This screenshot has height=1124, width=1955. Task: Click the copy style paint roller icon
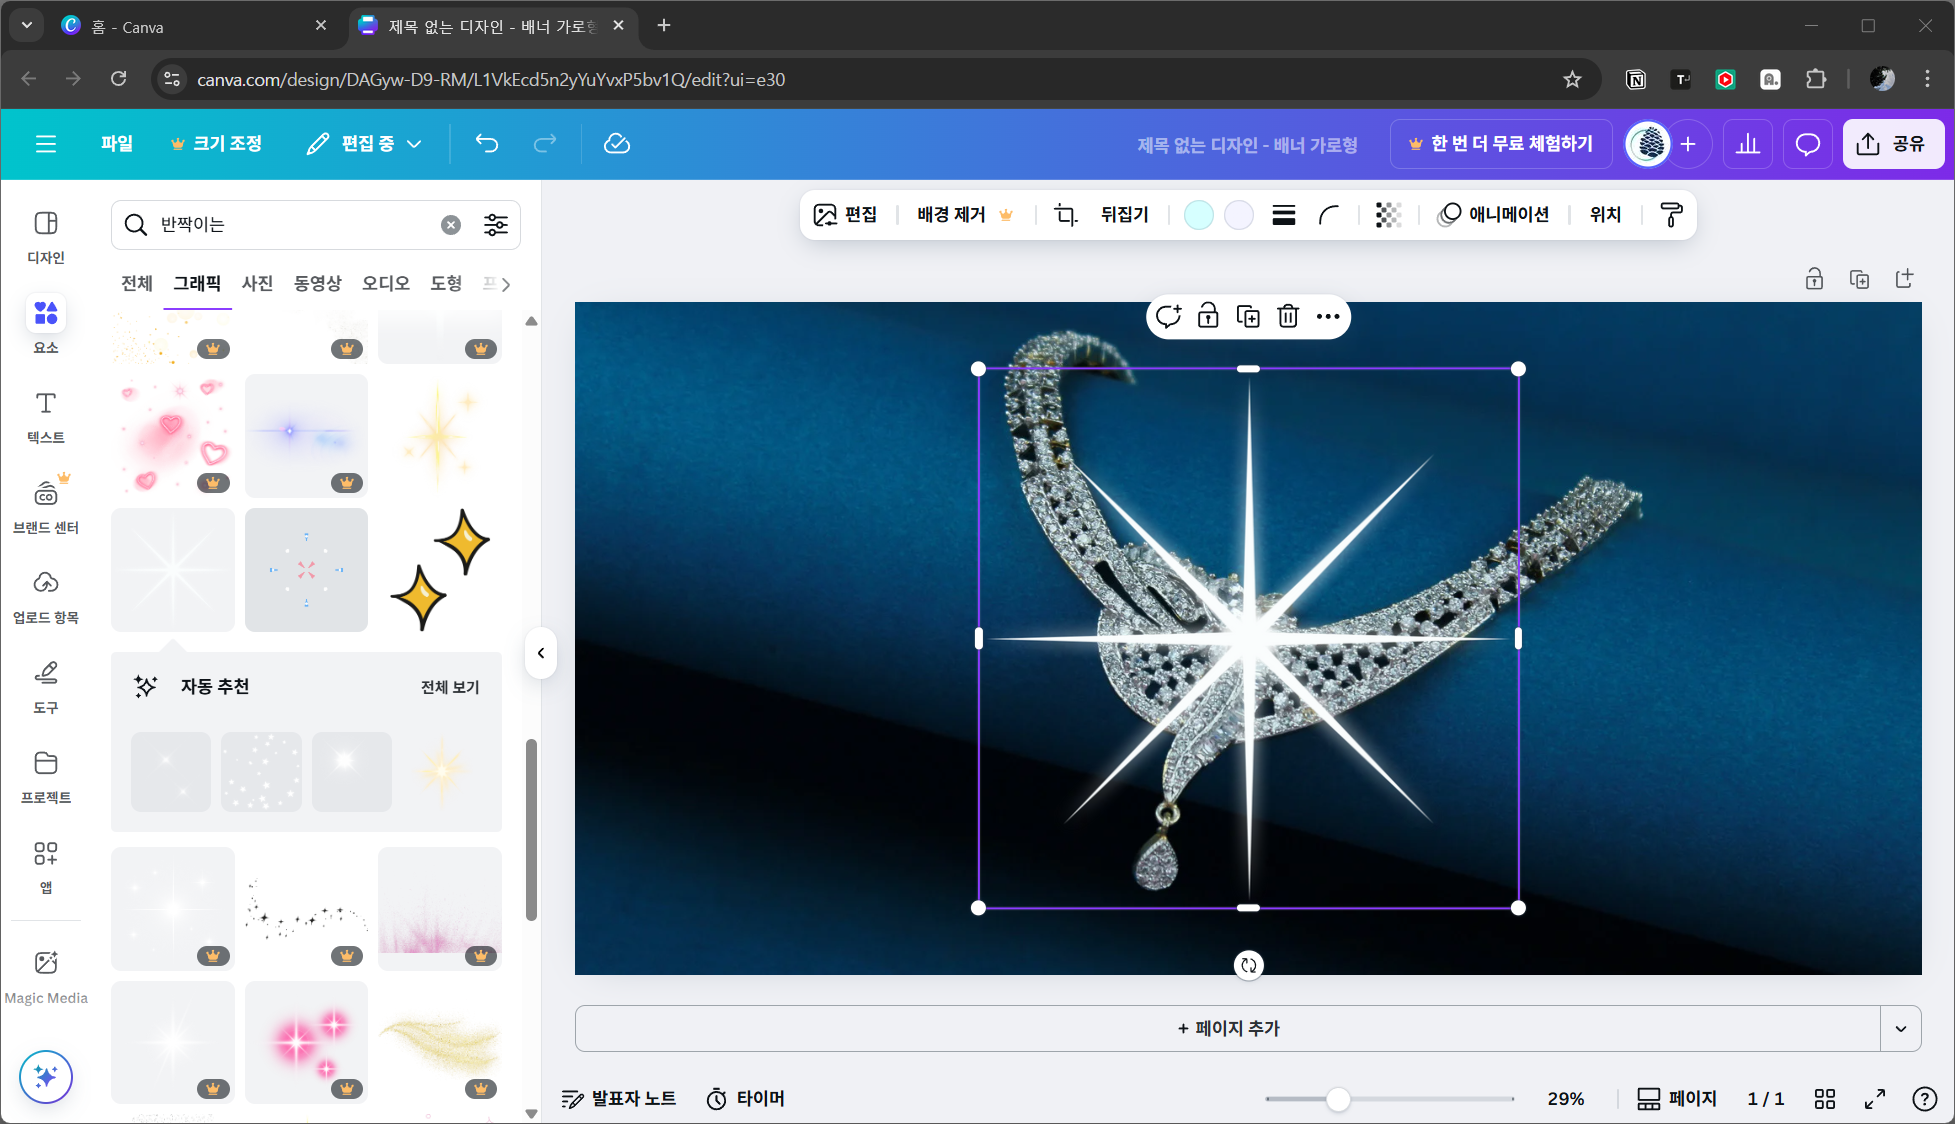coord(1671,215)
